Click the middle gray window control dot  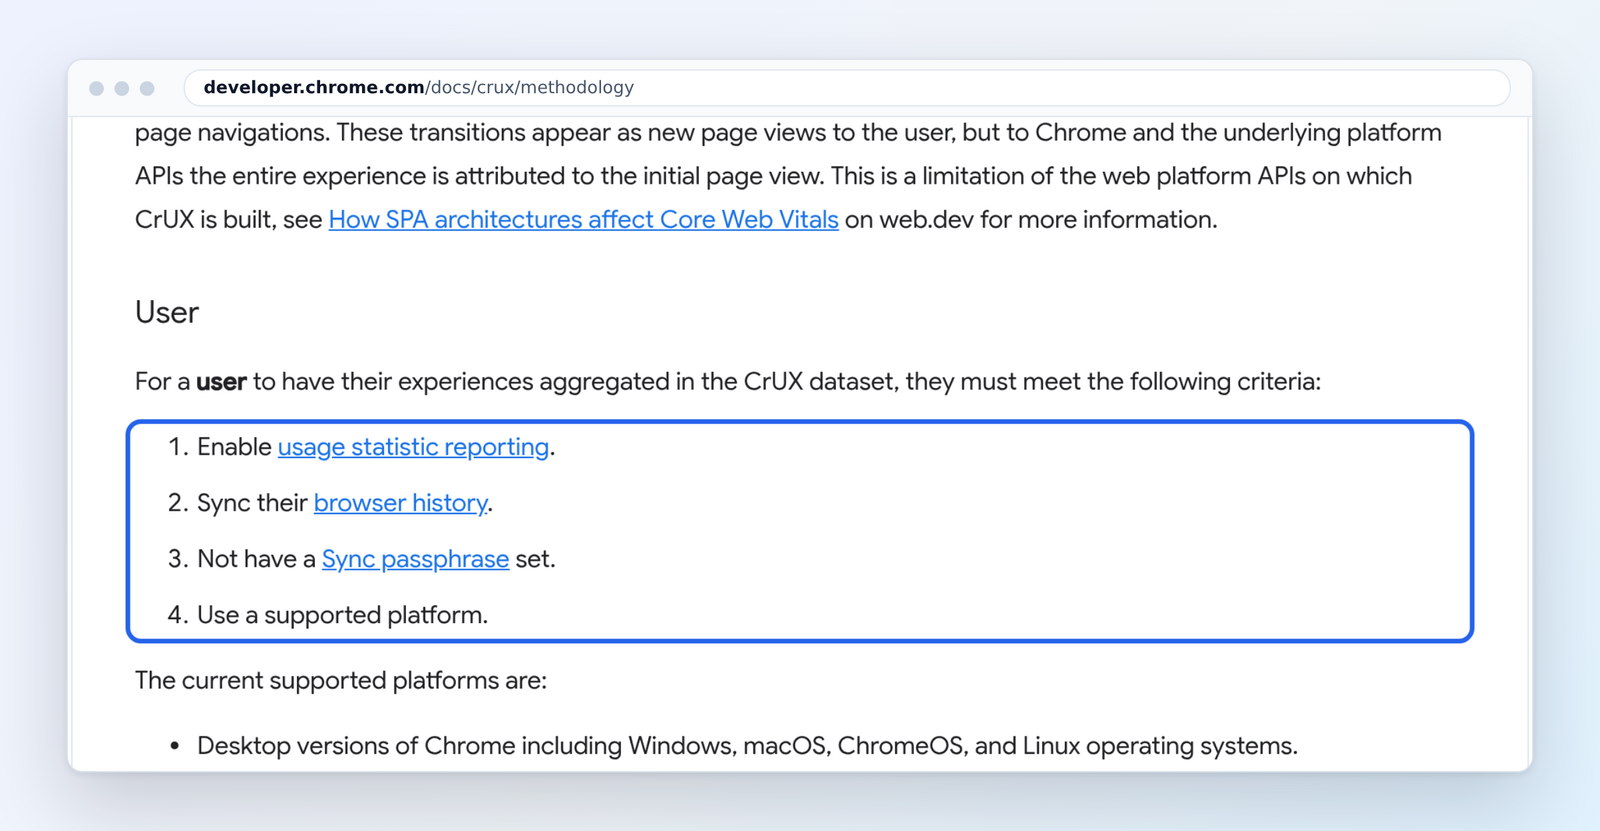click(x=122, y=88)
